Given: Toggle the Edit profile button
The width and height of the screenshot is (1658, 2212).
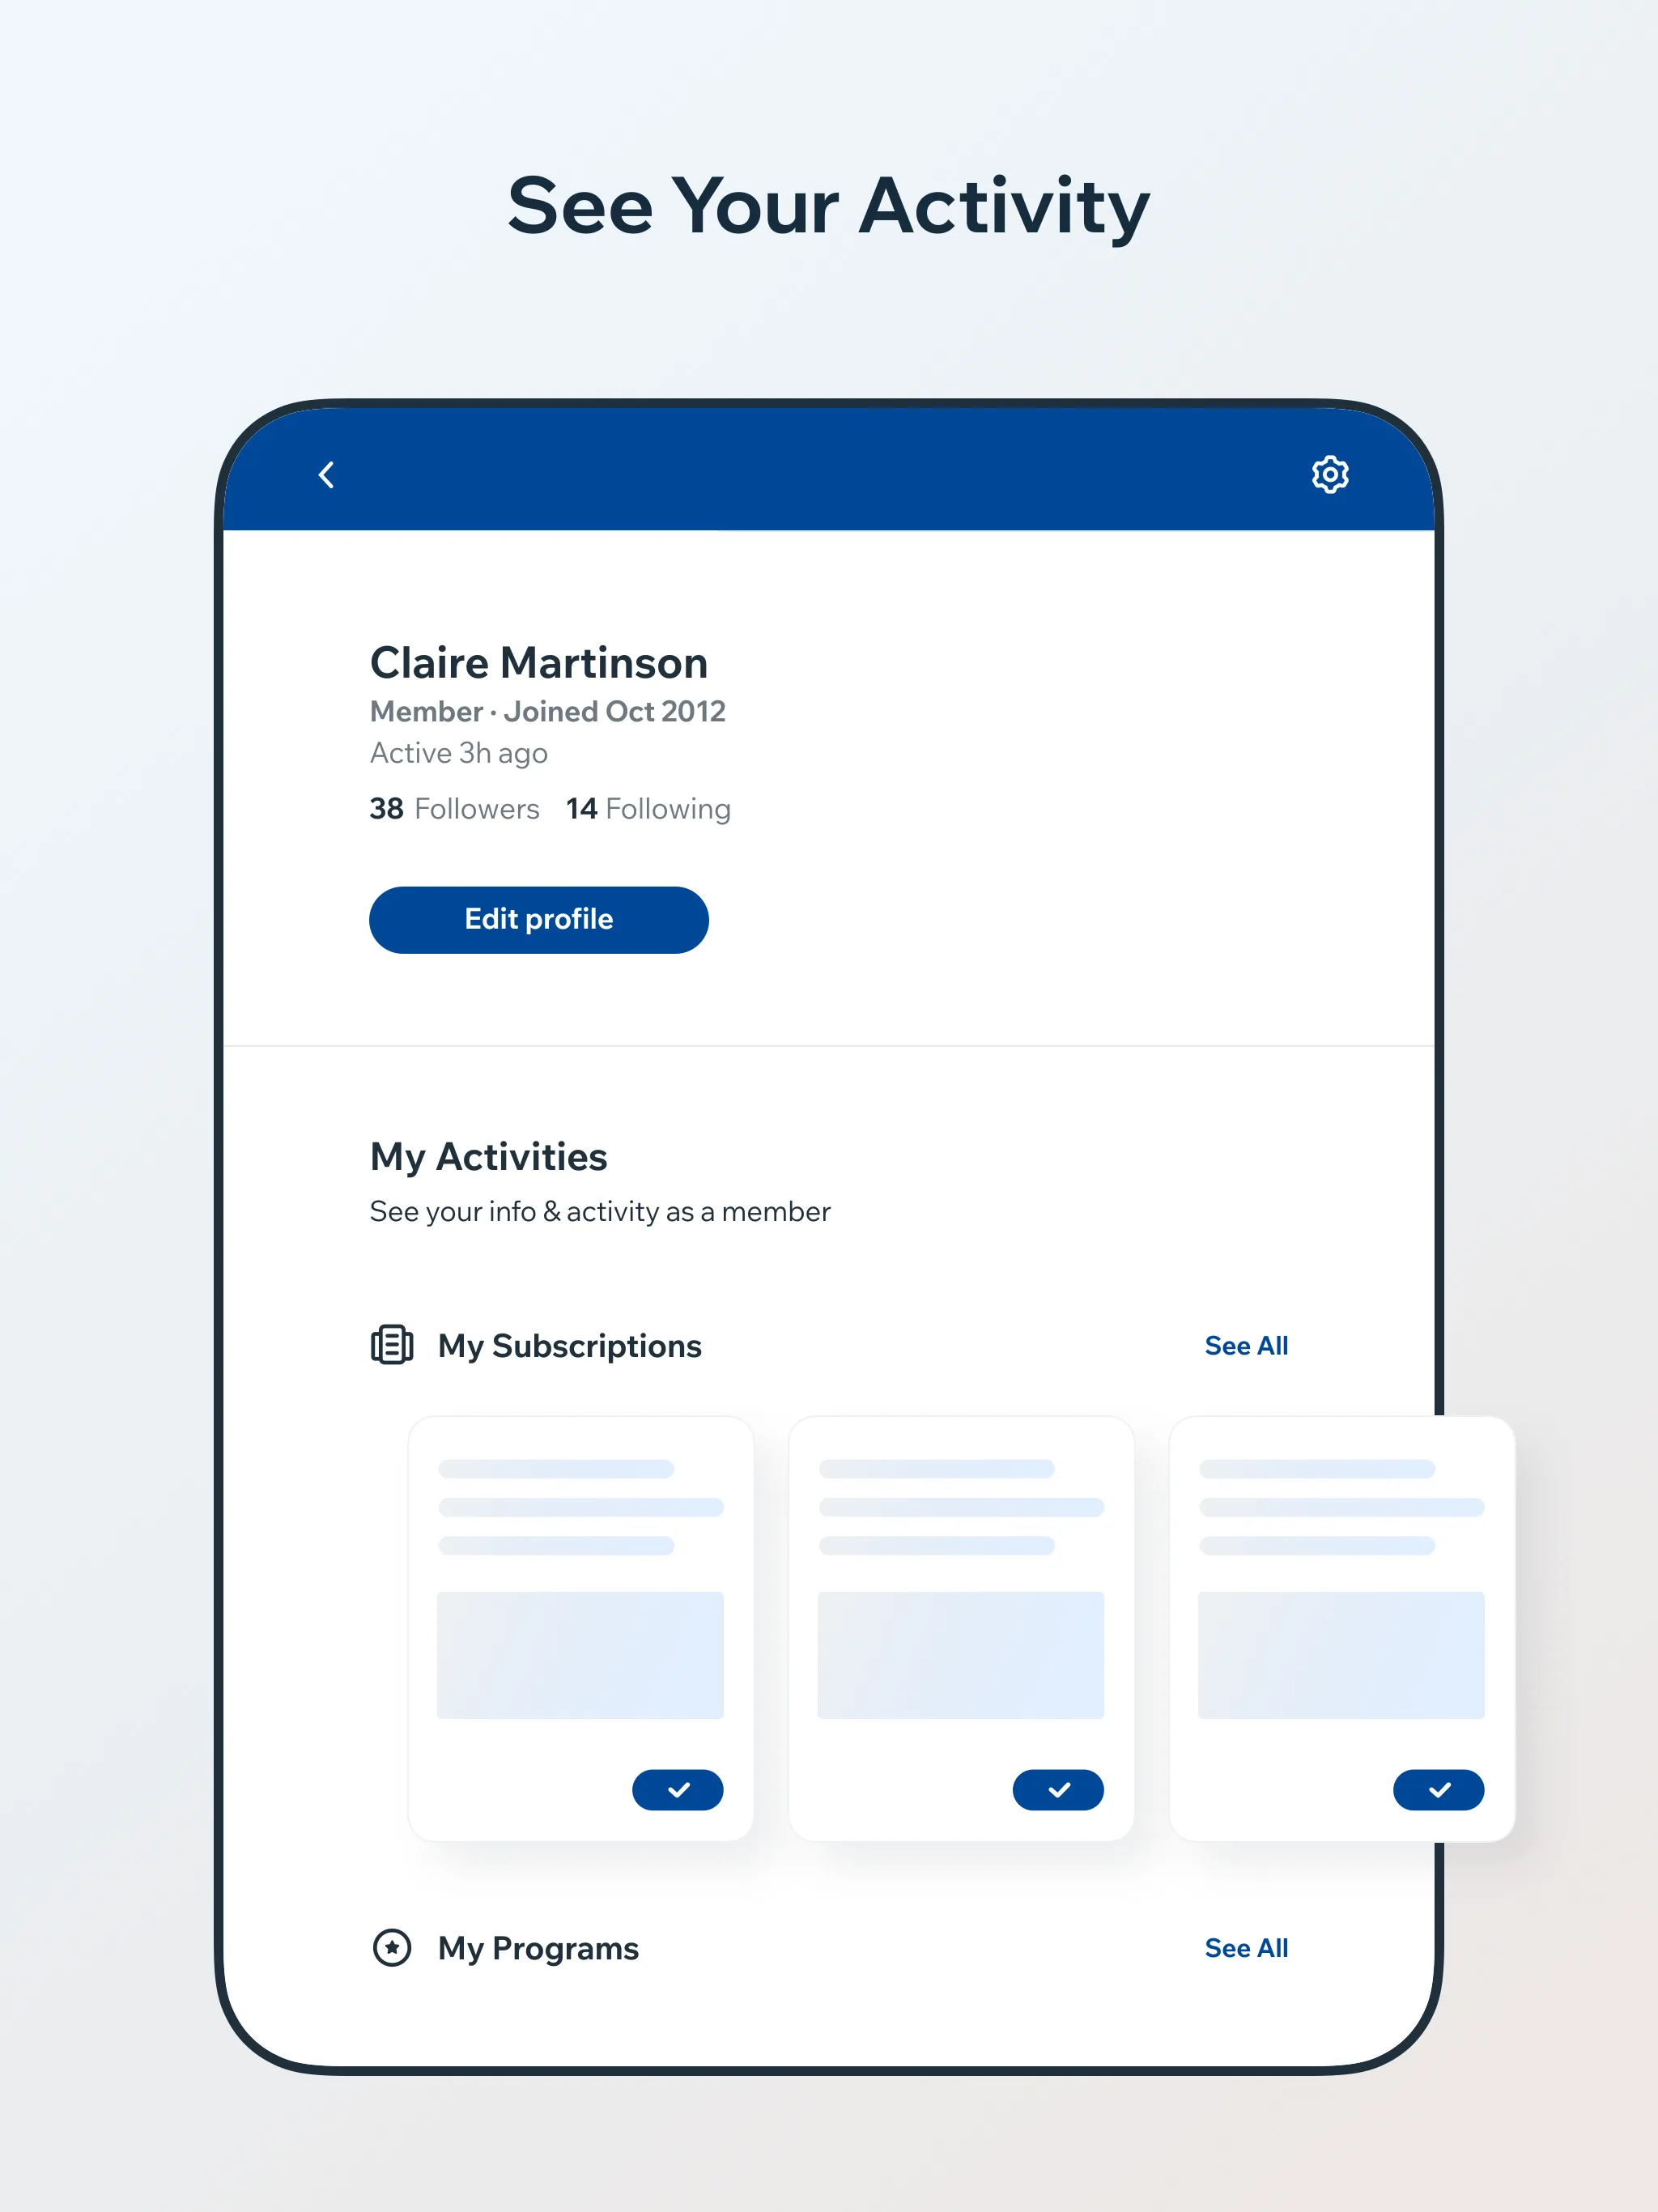Looking at the screenshot, I should coord(538,918).
